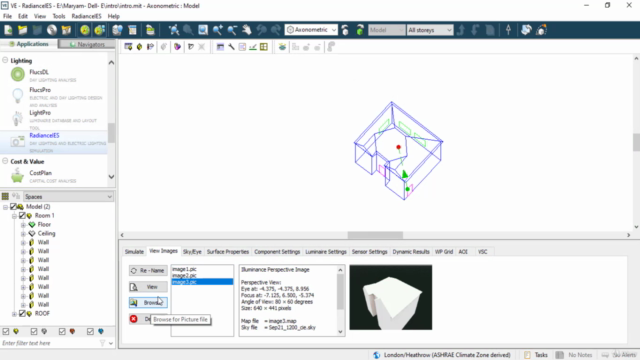Collapse the Cost & Value section
The width and height of the screenshot is (640, 360).
click(x=5, y=161)
